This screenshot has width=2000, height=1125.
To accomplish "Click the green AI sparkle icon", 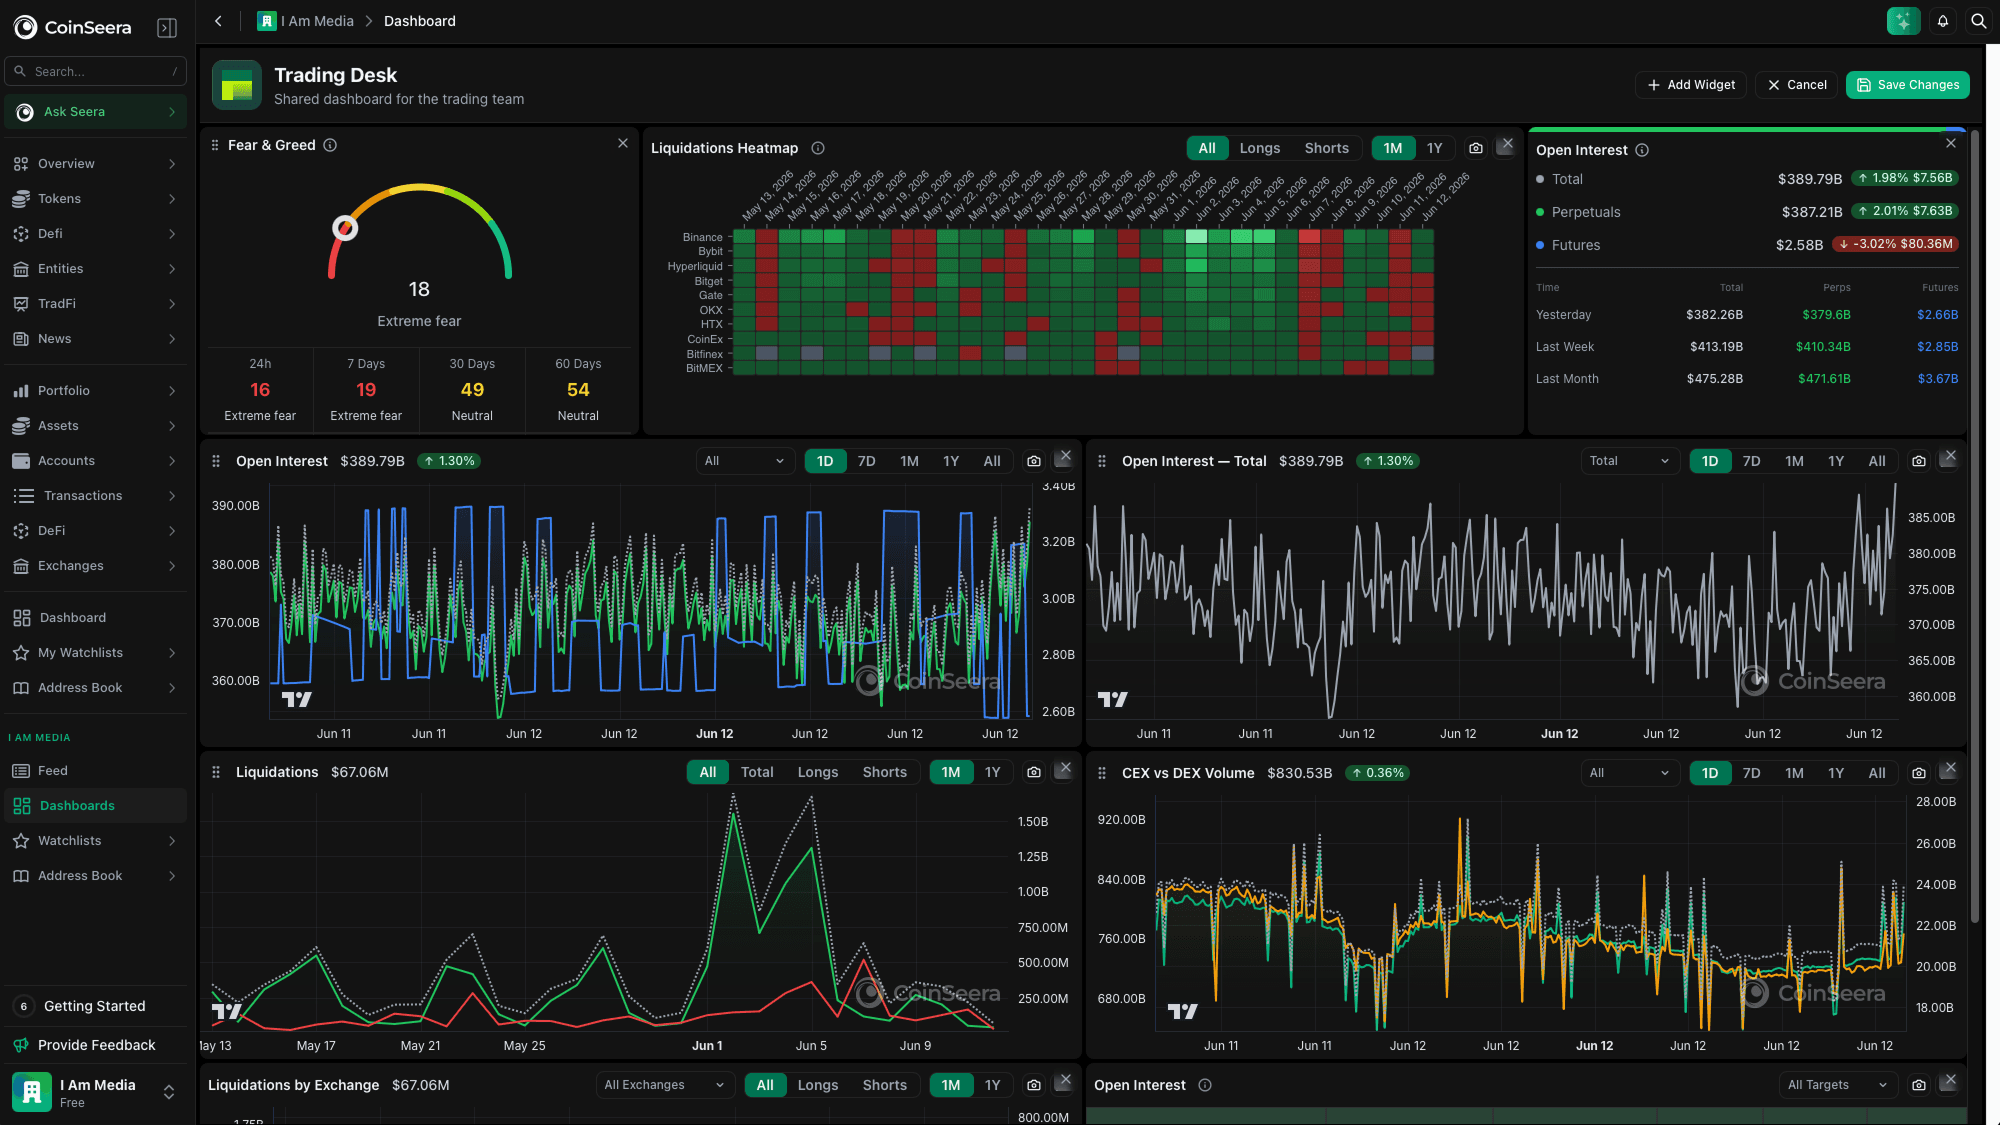I will click(1903, 21).
